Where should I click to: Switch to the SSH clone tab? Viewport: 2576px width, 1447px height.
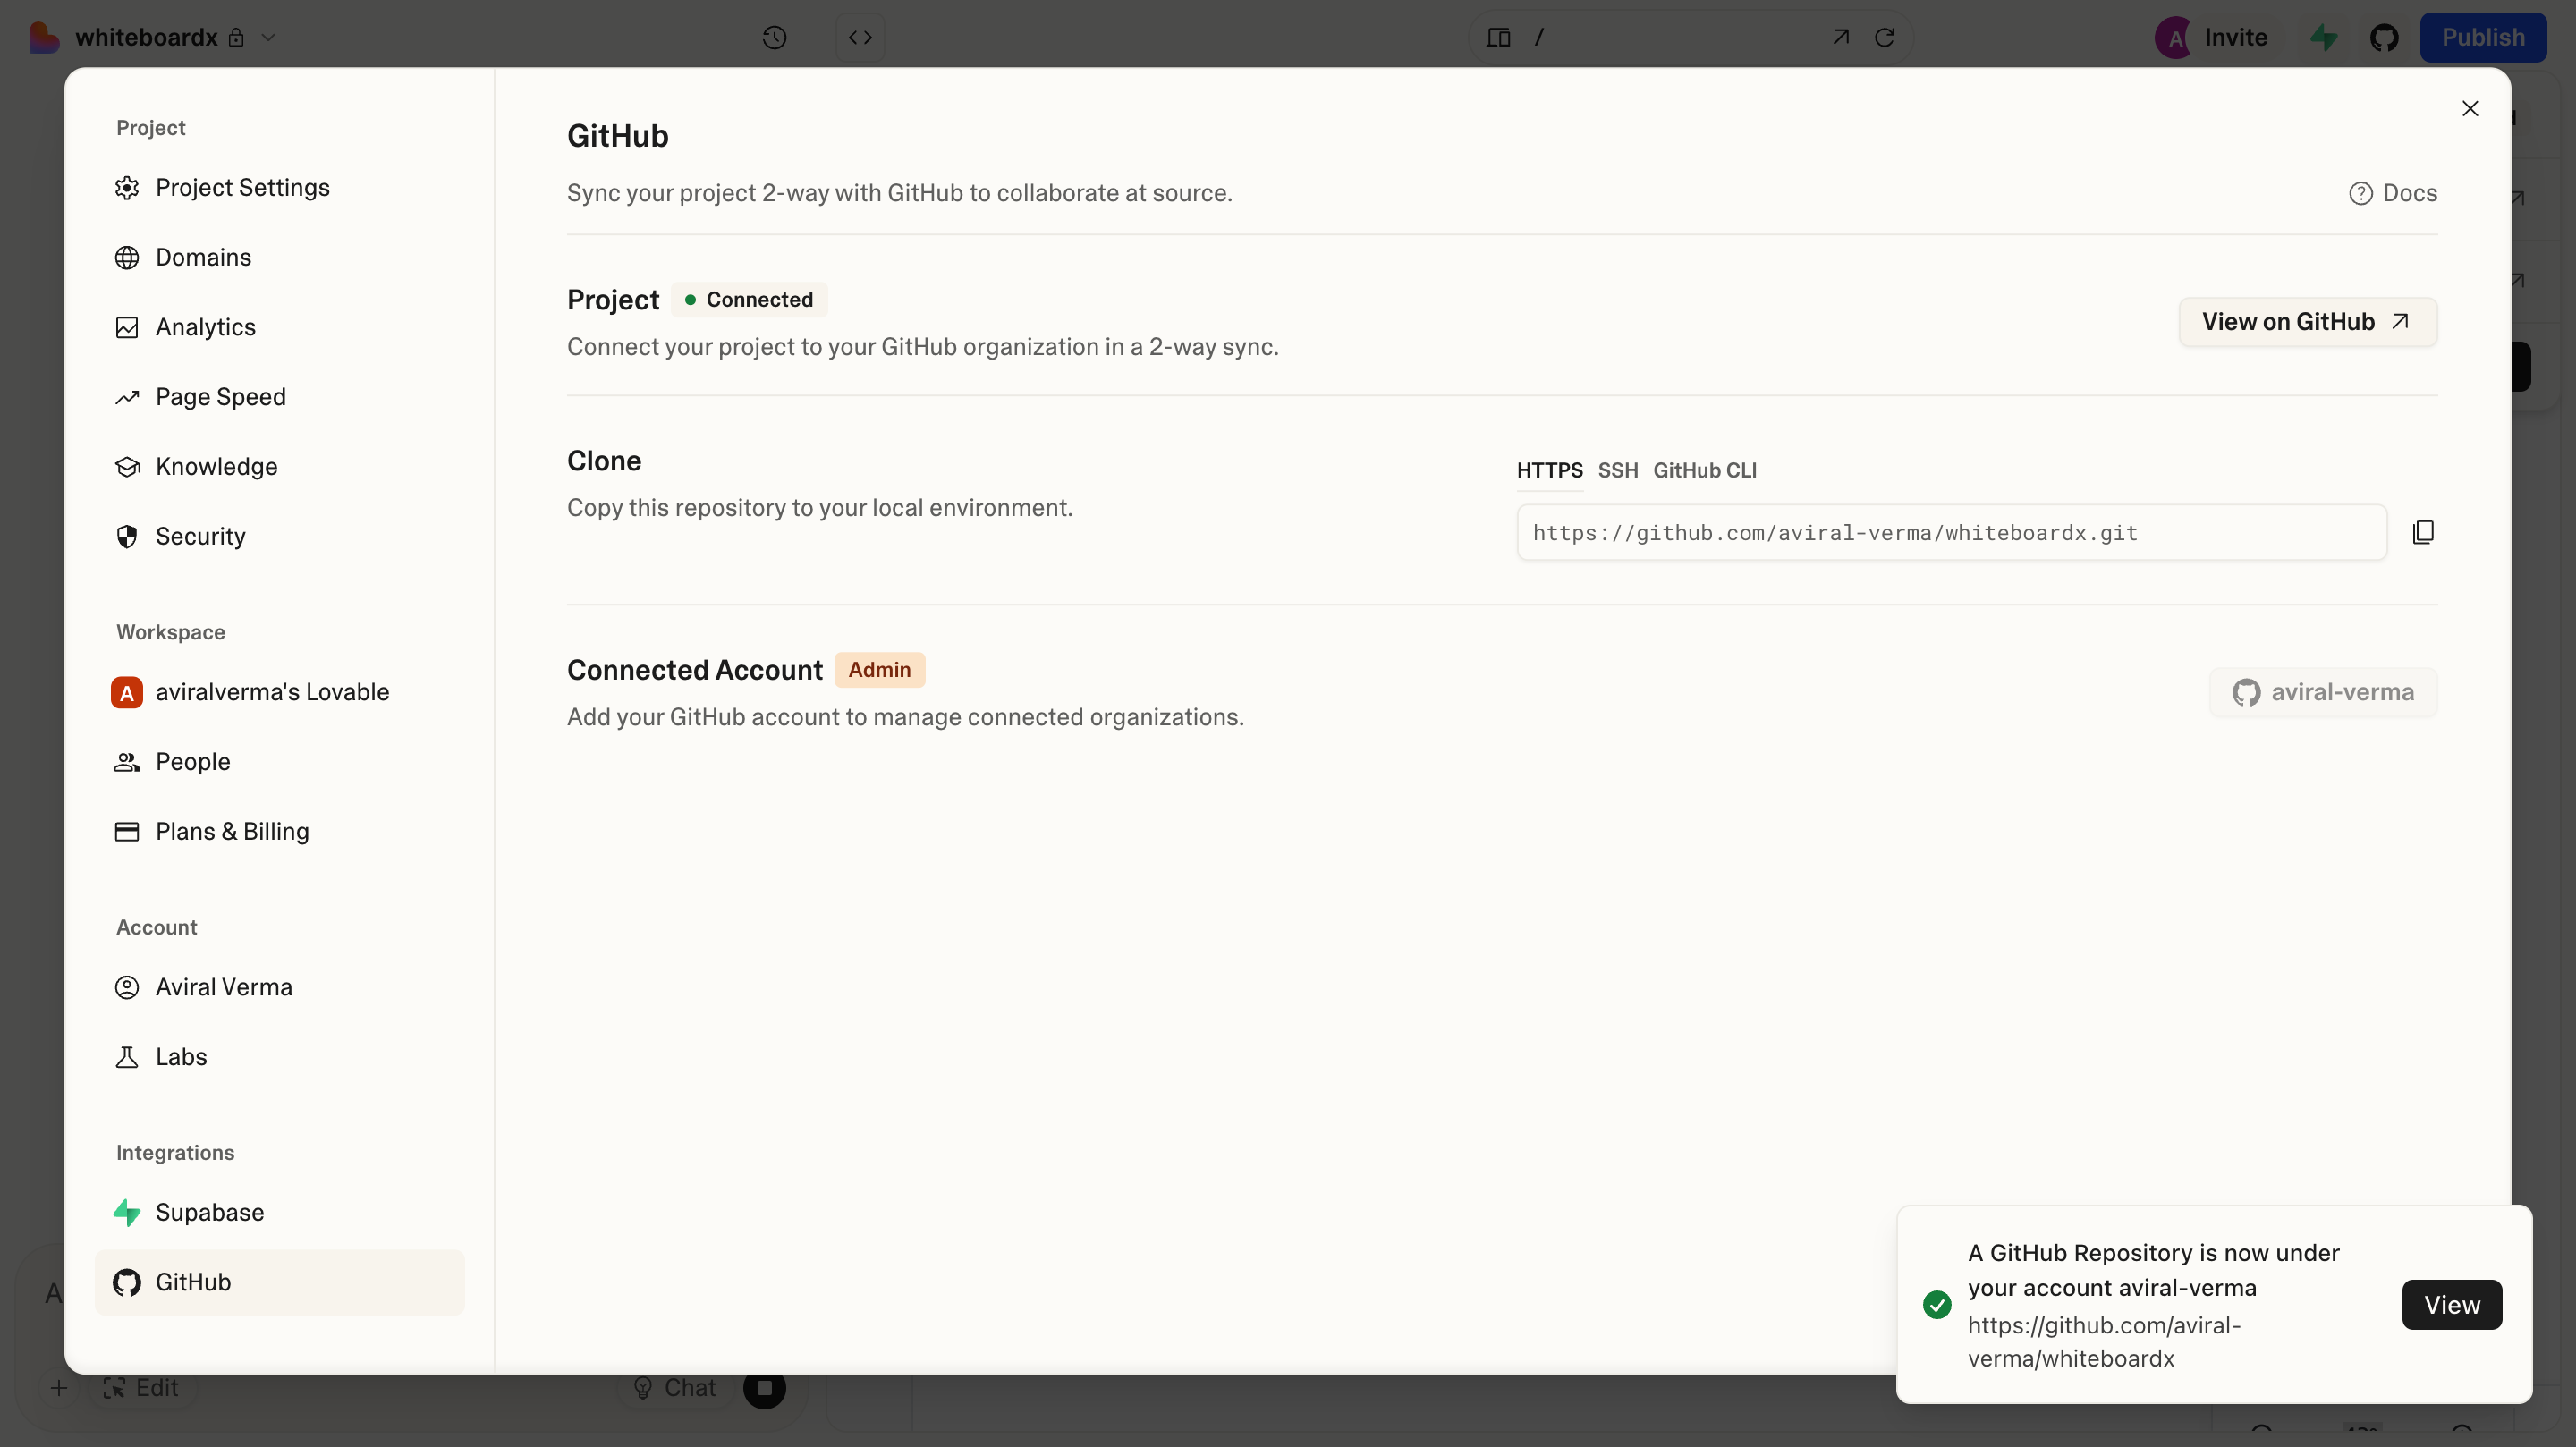point(1617,470)
